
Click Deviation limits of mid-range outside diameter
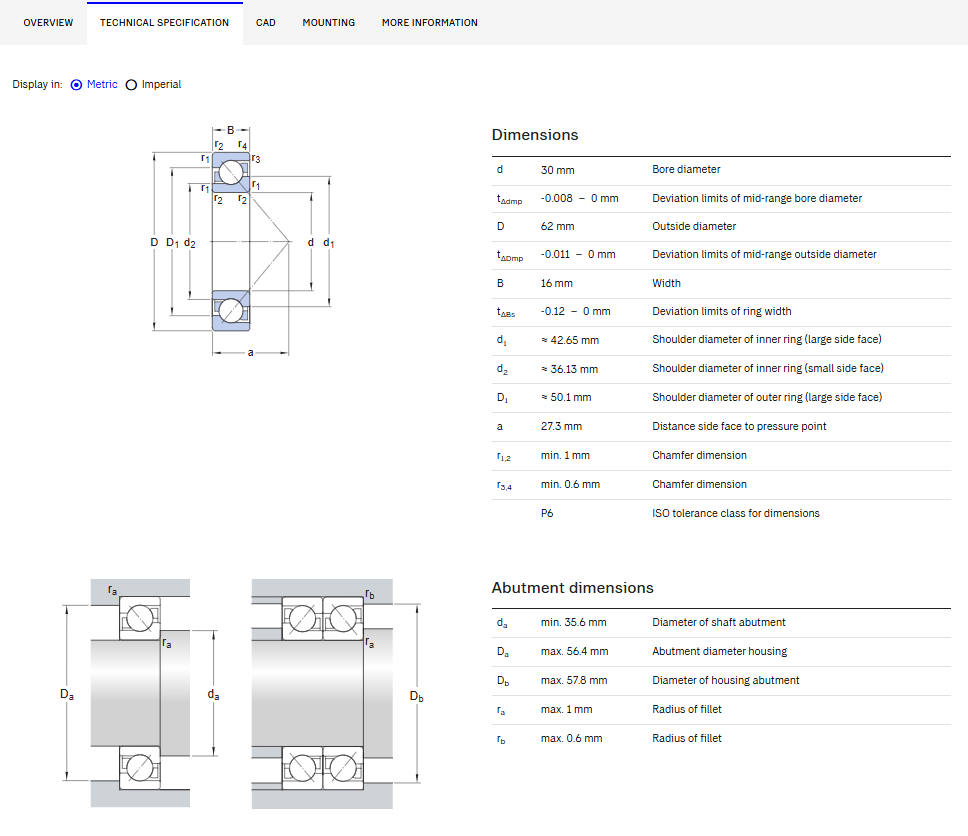coord(764,254)
